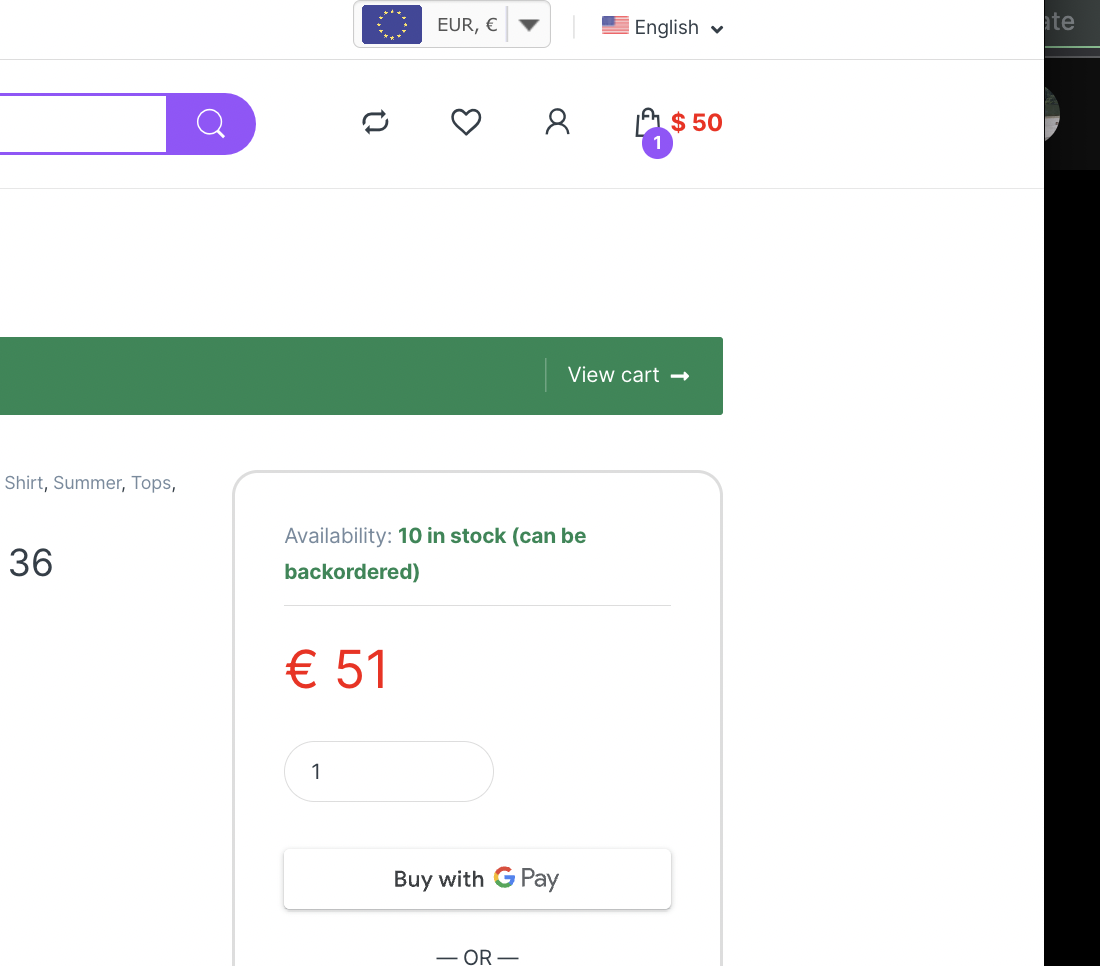Click inside the purple search box
This screenshot has height=966, width=1100.
80,124
